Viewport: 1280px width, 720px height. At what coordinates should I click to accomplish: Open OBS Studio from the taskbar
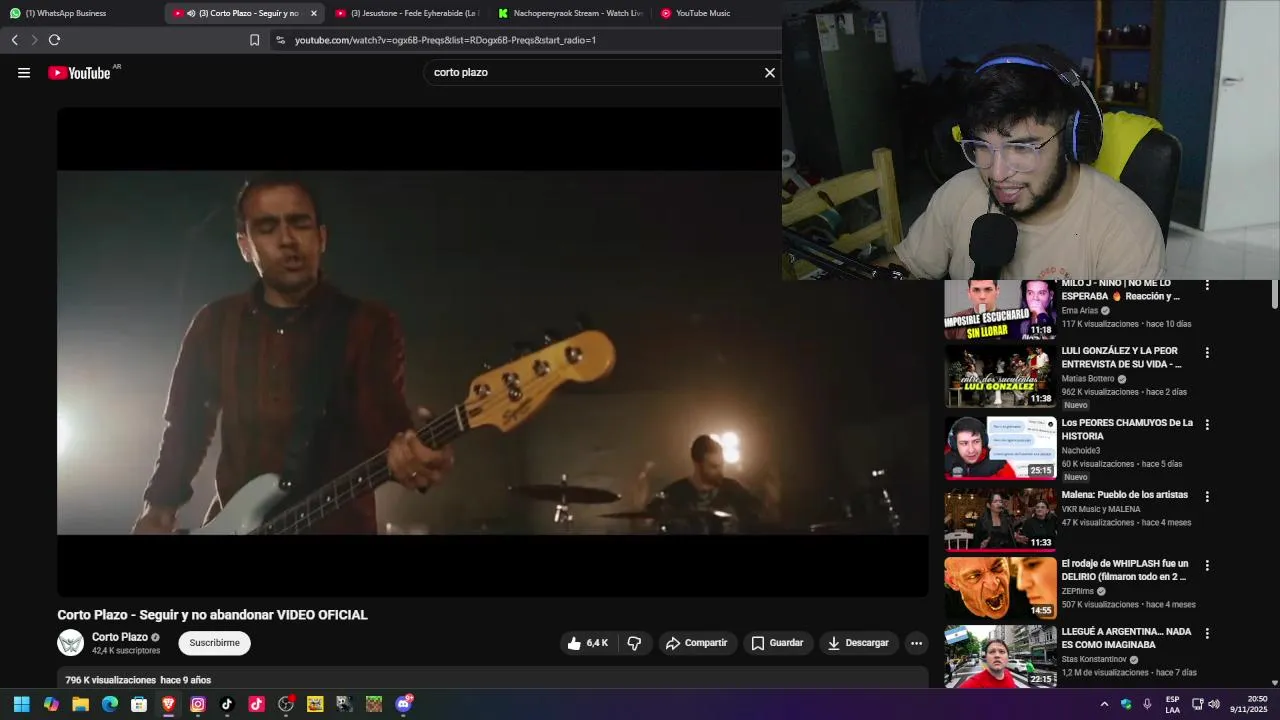click(x=286, y=704)
